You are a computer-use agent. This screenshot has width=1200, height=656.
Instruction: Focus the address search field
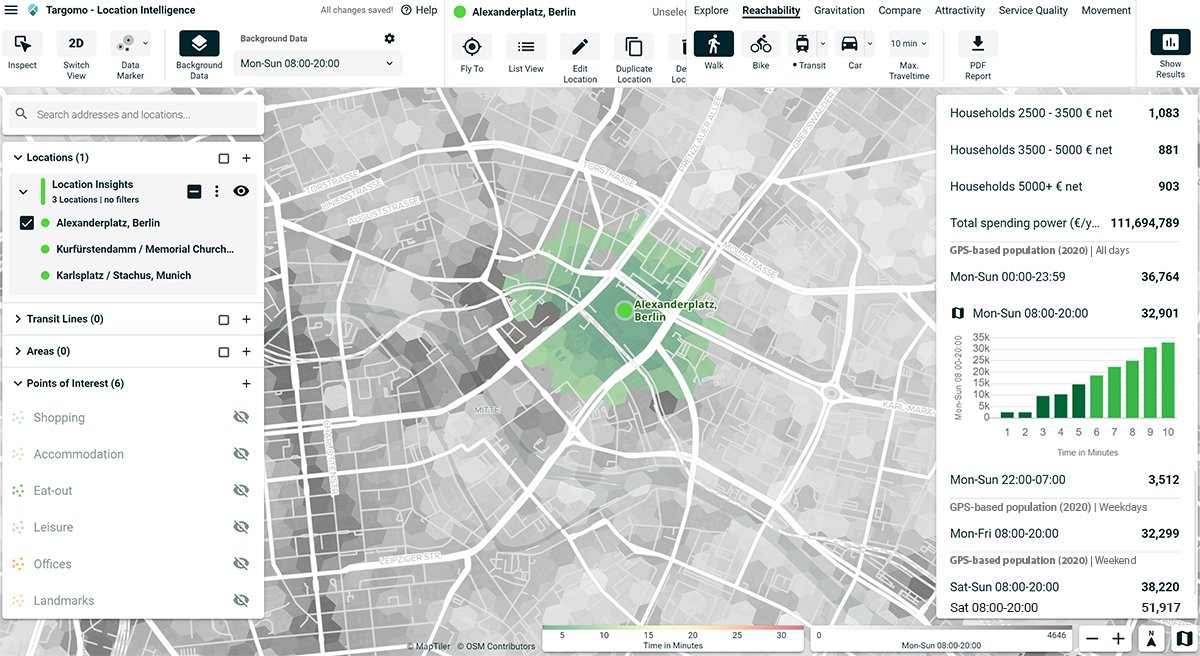pyautogui.click(x=134, y=114)
